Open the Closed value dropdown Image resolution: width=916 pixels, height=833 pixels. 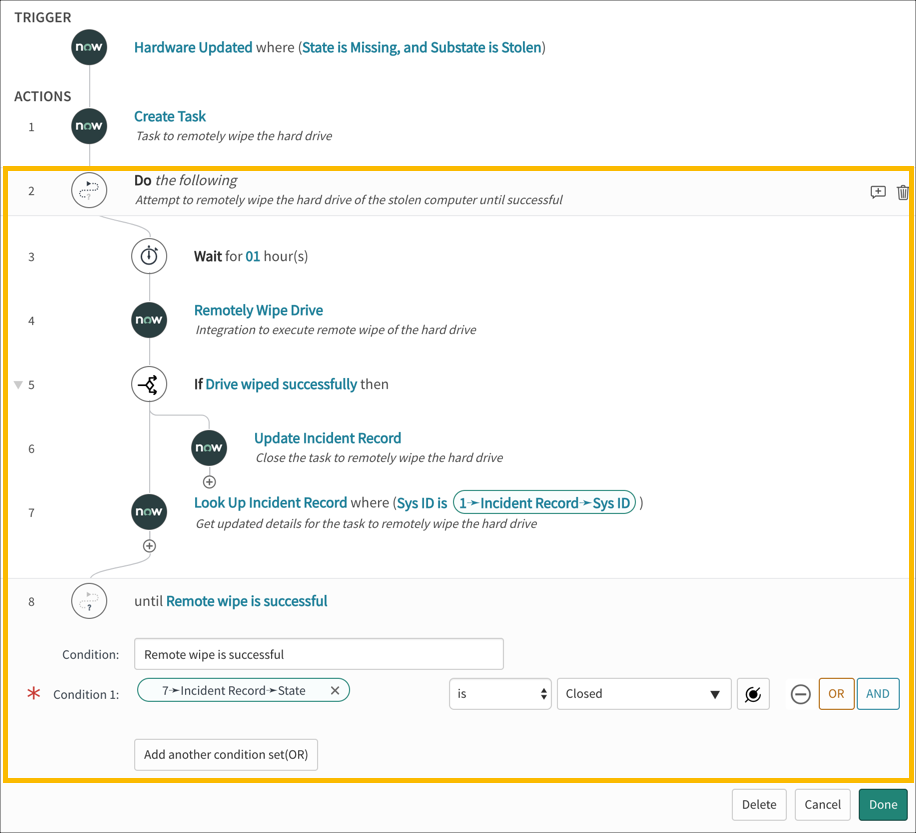coord(643,693)
